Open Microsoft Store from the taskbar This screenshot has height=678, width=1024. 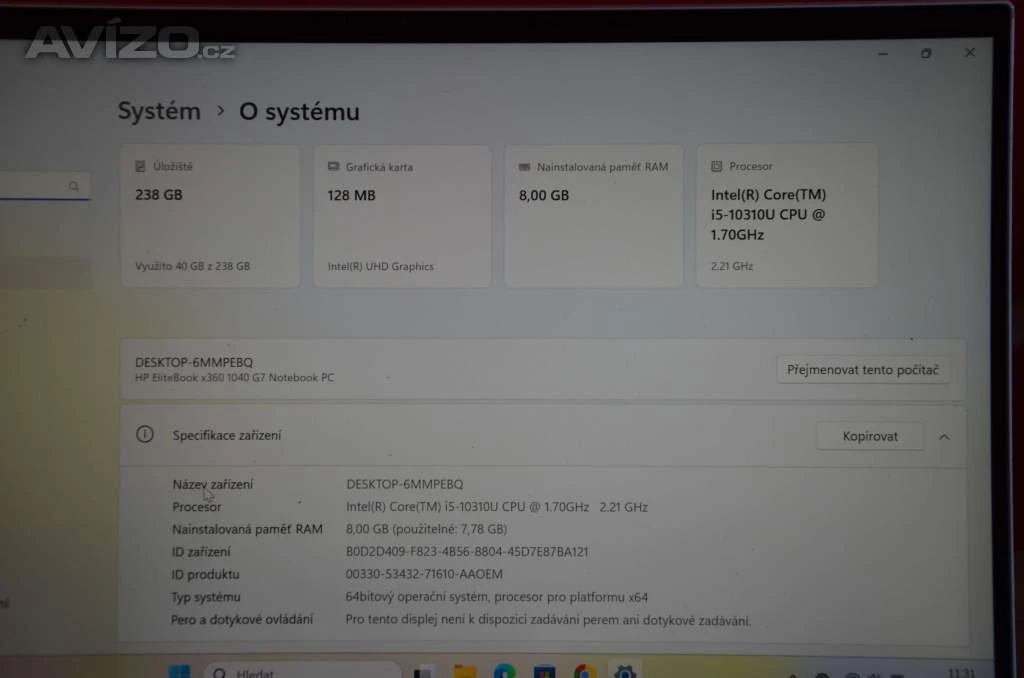[x=544, y=671]
